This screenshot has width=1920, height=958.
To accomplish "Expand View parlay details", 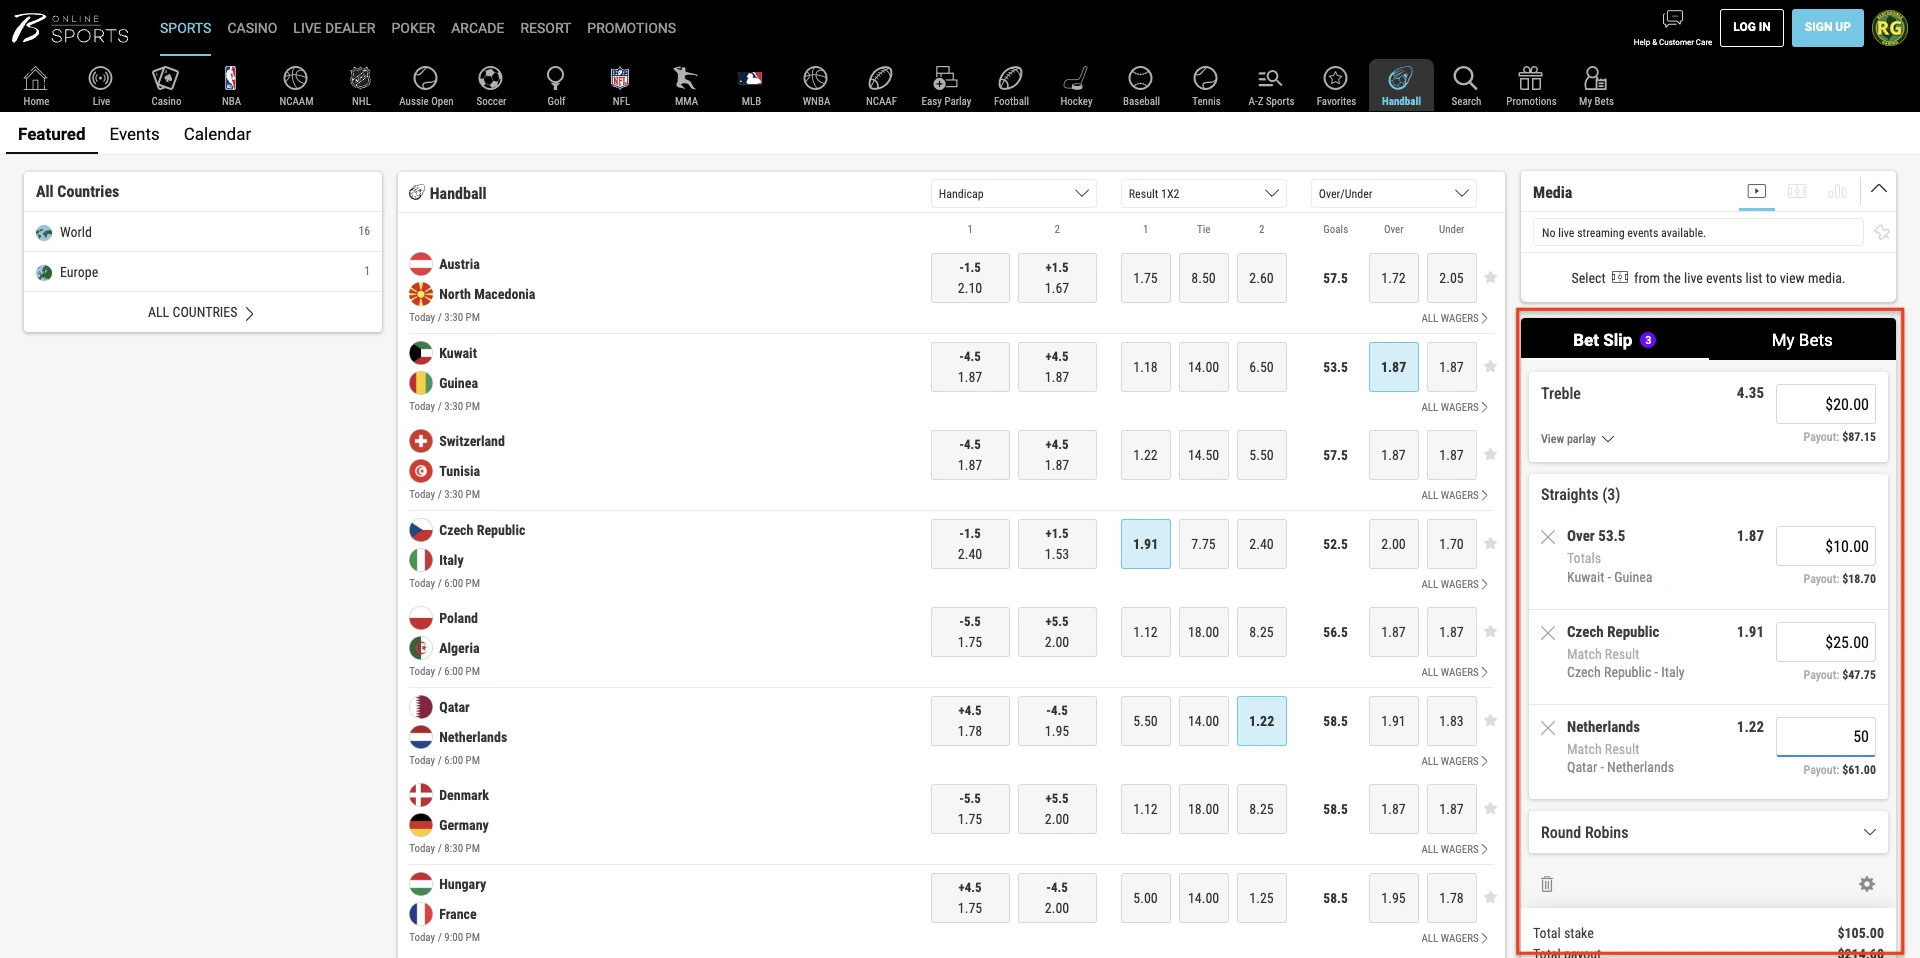I will click(x=1577, y=439).
